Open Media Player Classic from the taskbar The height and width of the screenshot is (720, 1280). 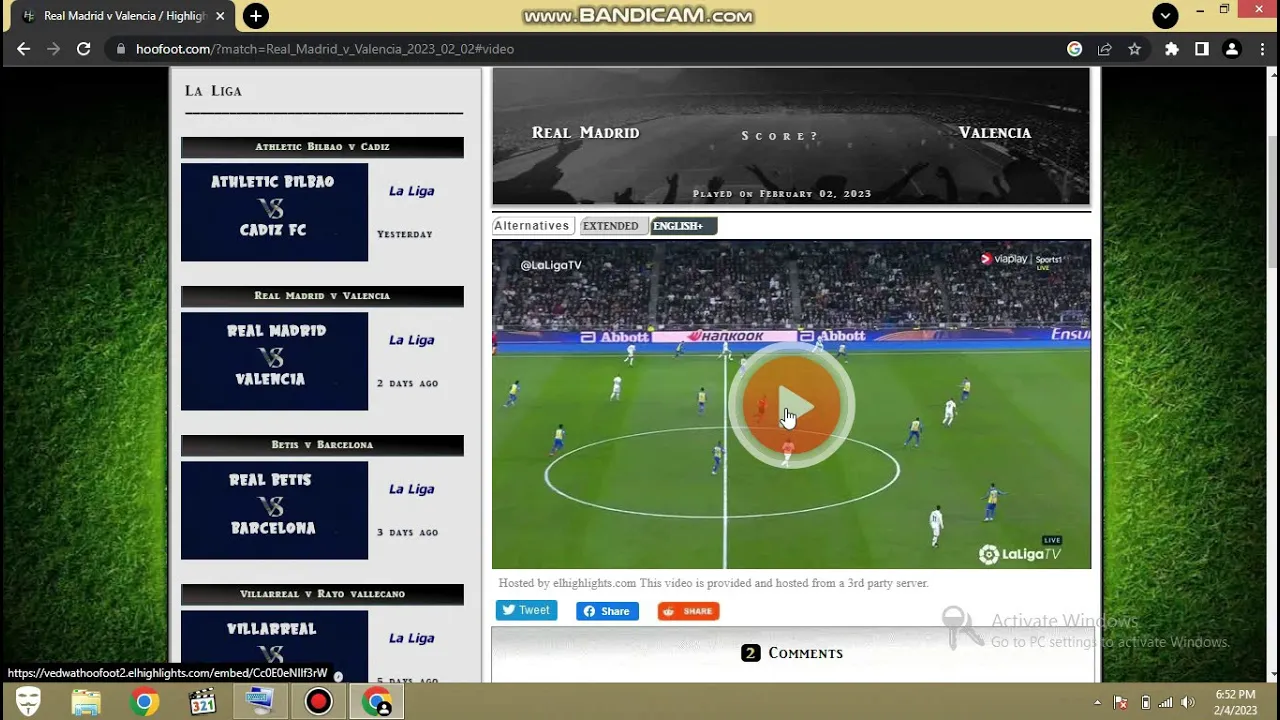[202, 702]
